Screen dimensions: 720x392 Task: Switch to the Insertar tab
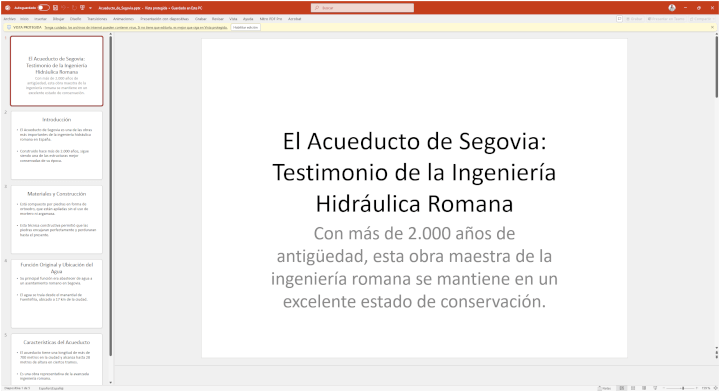[x=40, y=19]
